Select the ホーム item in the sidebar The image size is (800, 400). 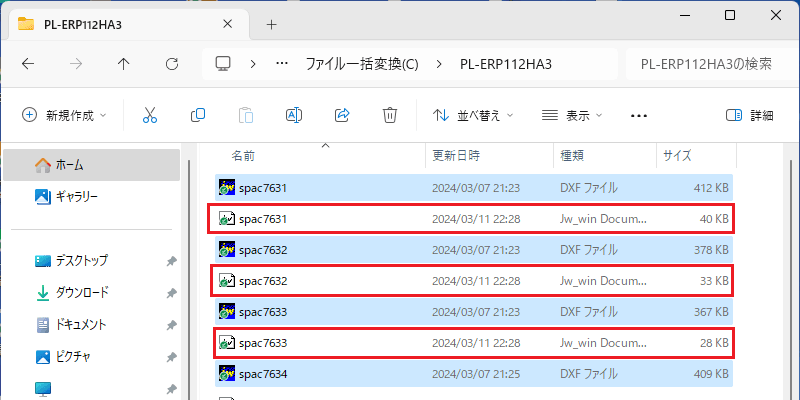[x=92, y=165]
